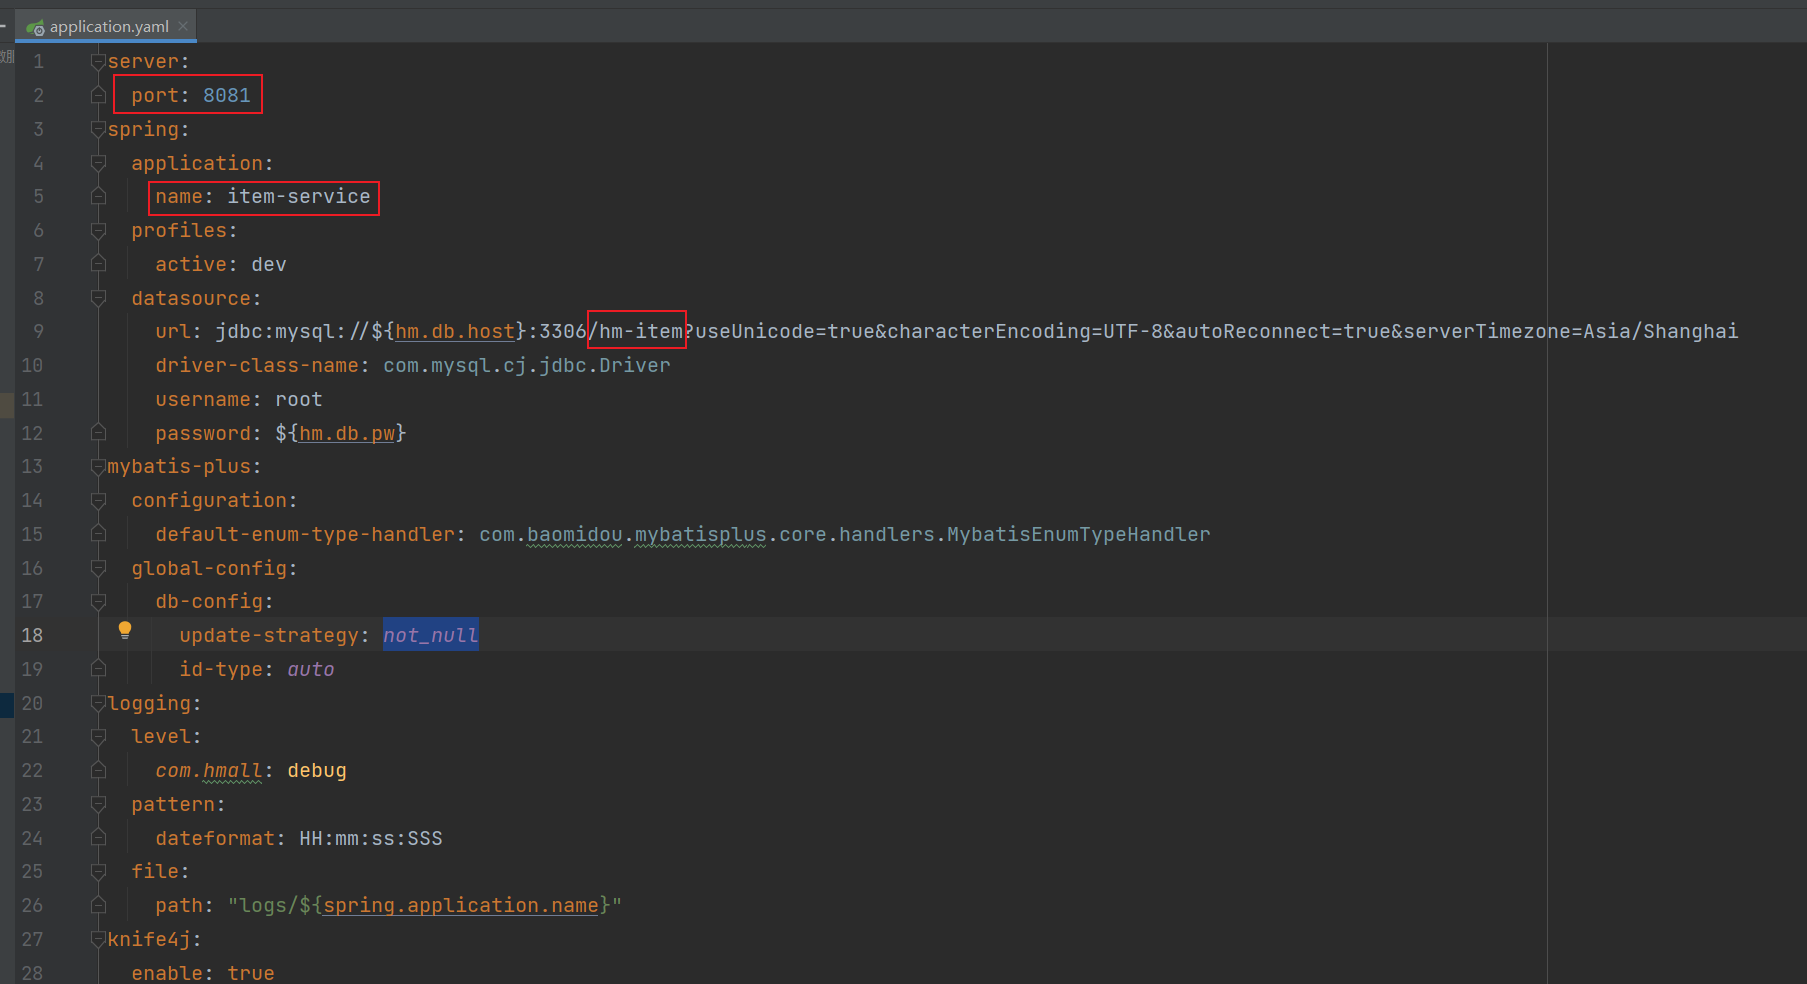Click line number 18 in the gutter
The image size is (1807, 984).
32,636
